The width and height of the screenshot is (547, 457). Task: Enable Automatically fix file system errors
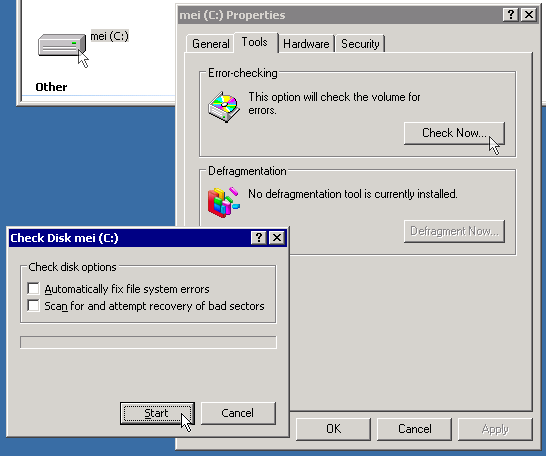coord(33,289)
